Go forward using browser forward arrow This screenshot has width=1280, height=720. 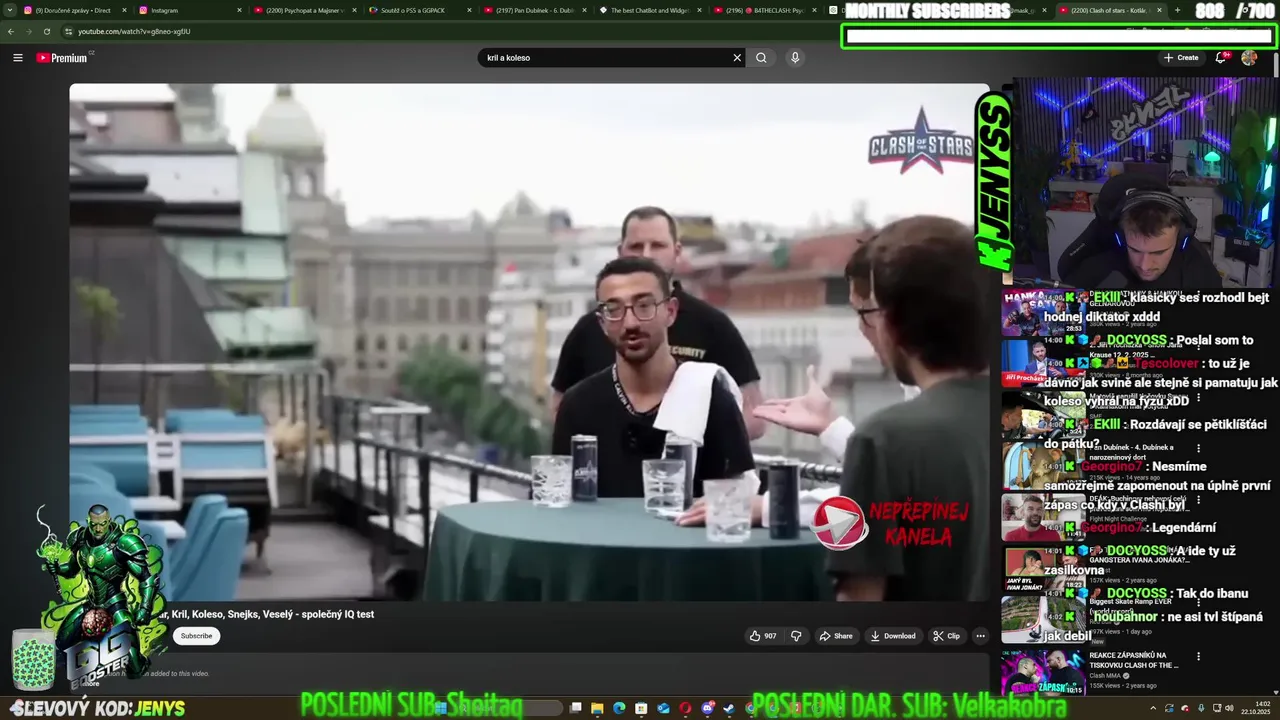coord(29,31)
